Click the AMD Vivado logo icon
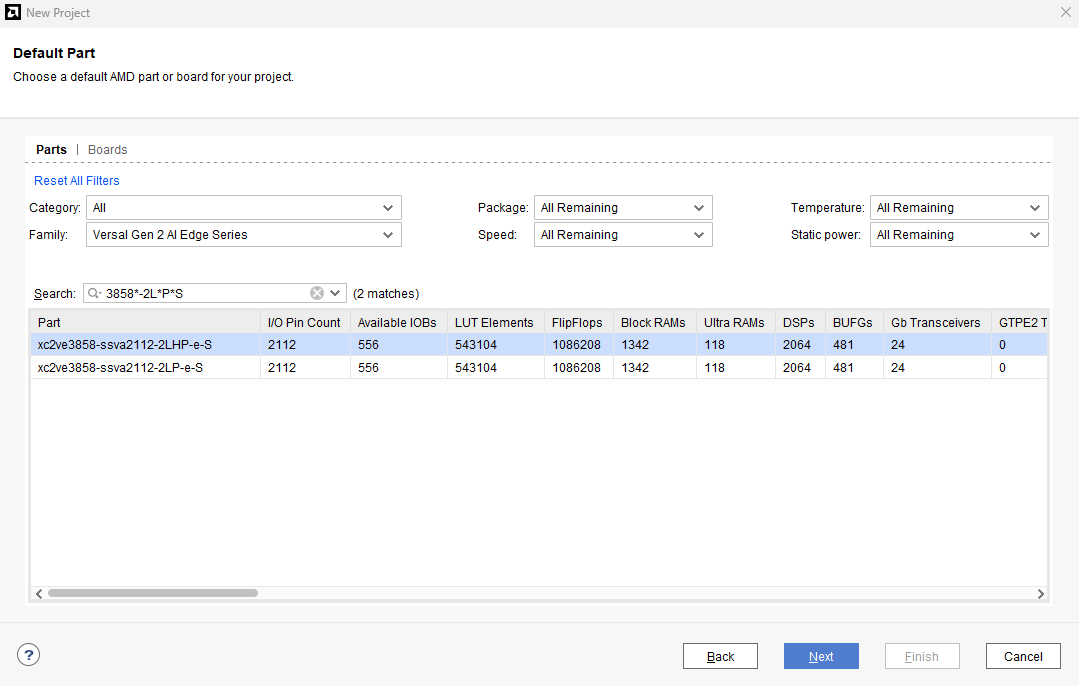This screenshot has width=1079, height=686. pos(12,12)
